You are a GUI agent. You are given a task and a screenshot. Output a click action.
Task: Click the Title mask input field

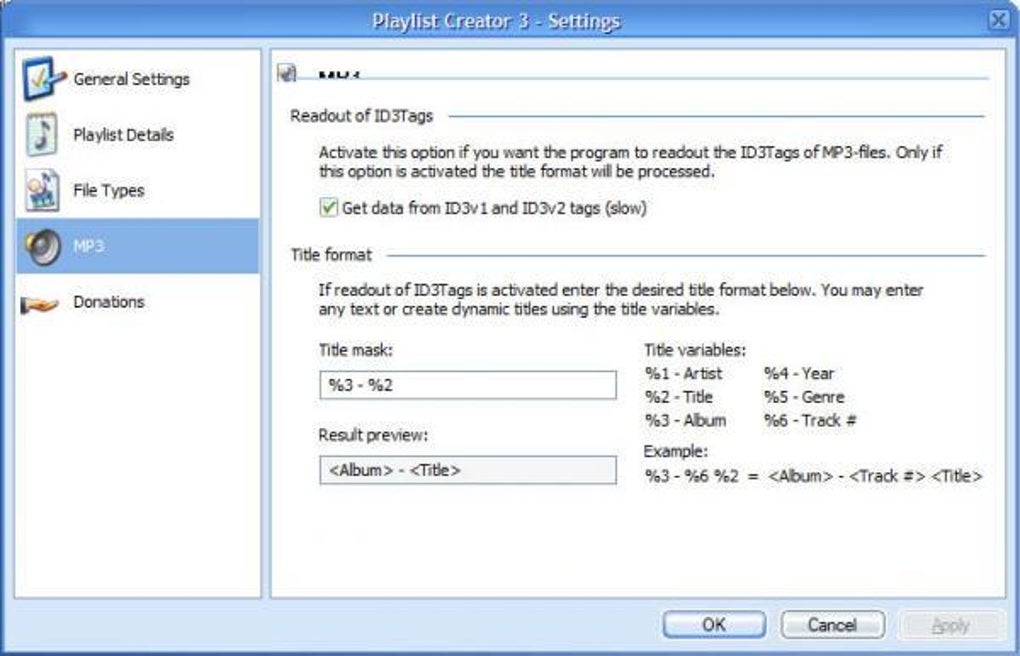pyautogui.click(x=468, y=385)
